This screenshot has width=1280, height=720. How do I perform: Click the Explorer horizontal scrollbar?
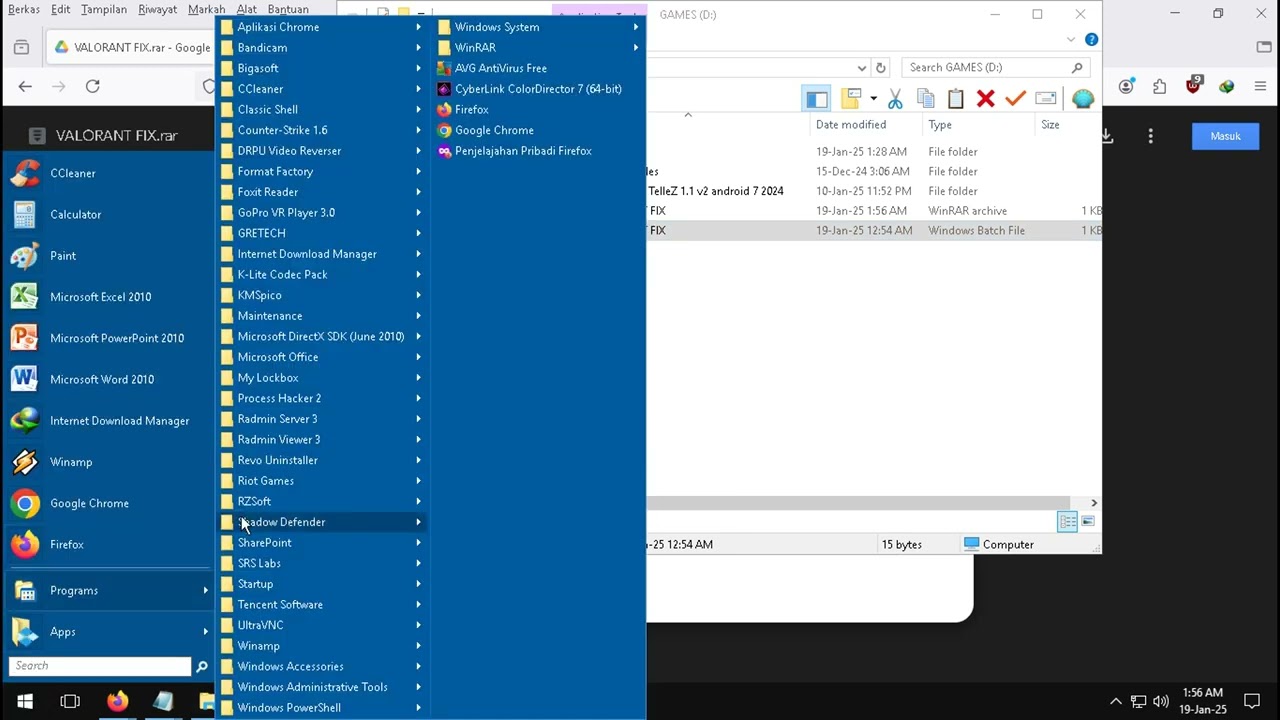click(858, 503)
